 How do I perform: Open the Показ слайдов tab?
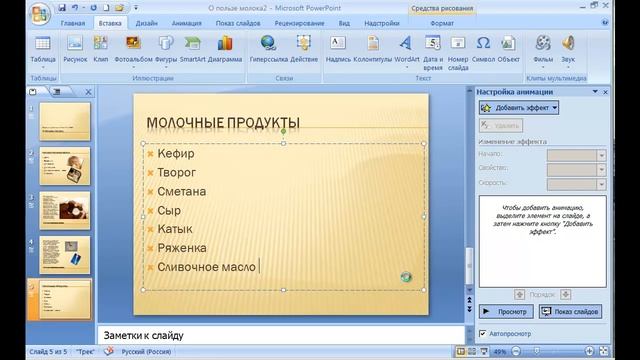238,23
